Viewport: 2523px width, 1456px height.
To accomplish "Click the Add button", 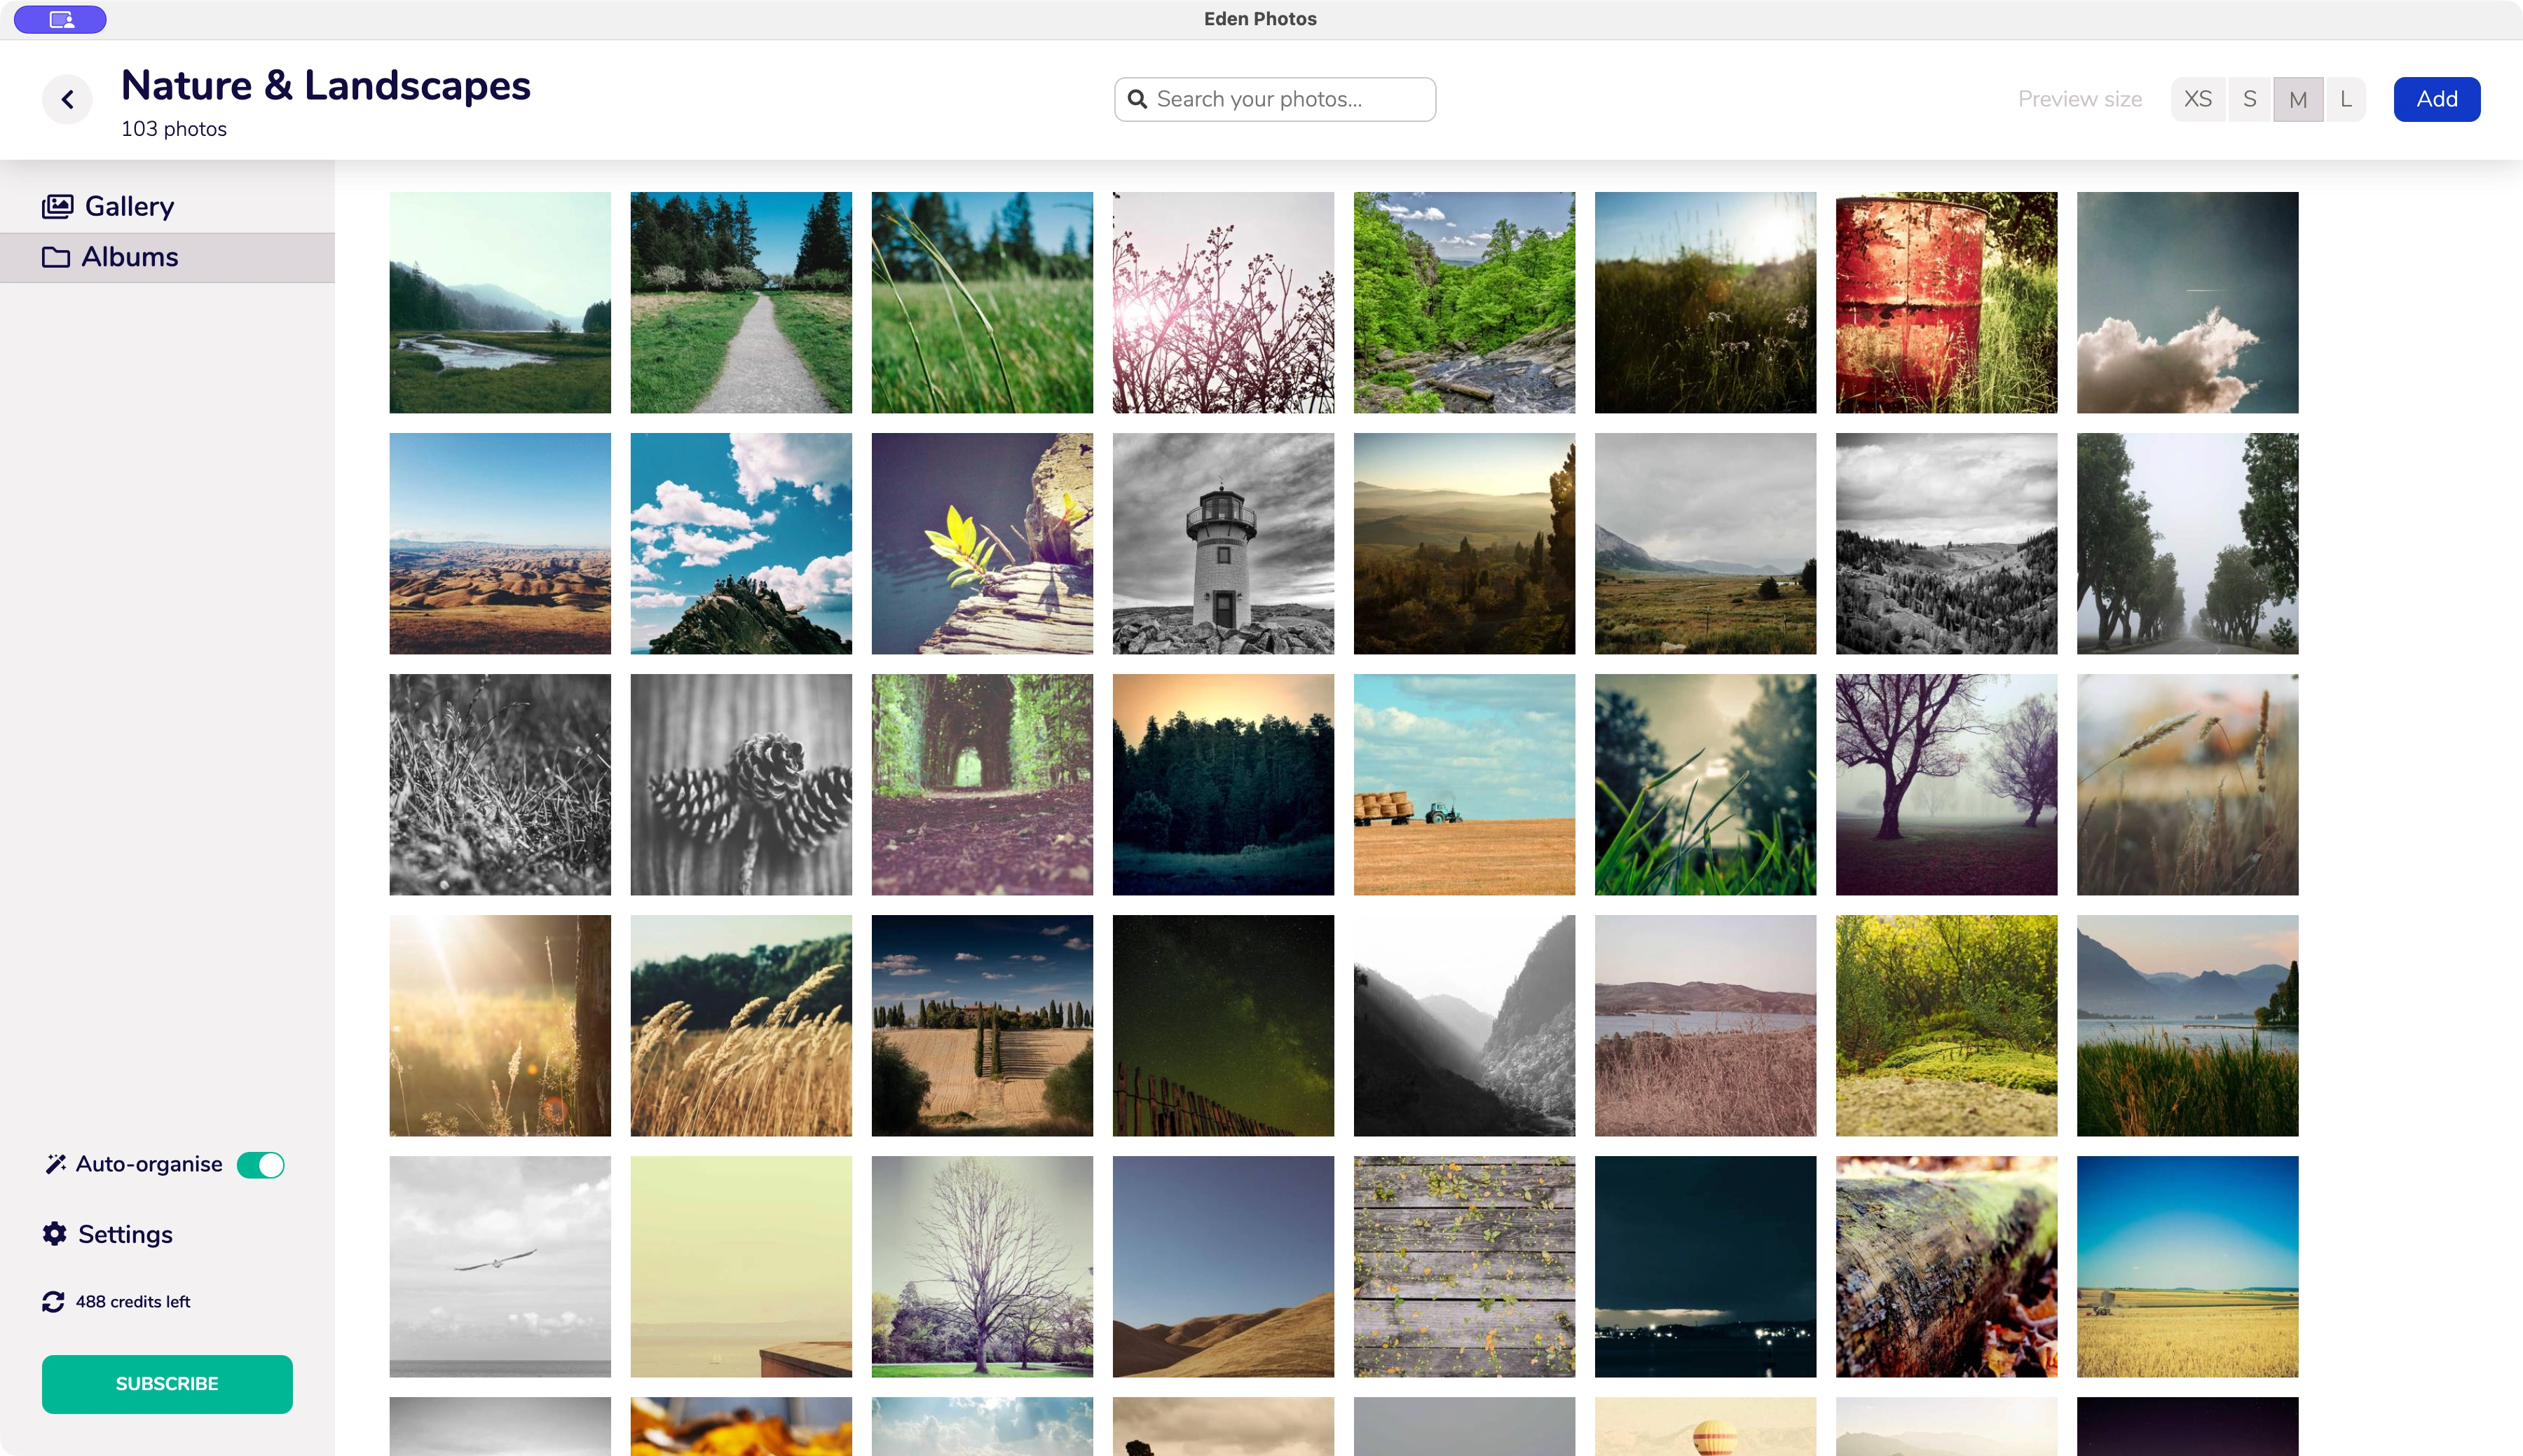I will coord(2437,99).
